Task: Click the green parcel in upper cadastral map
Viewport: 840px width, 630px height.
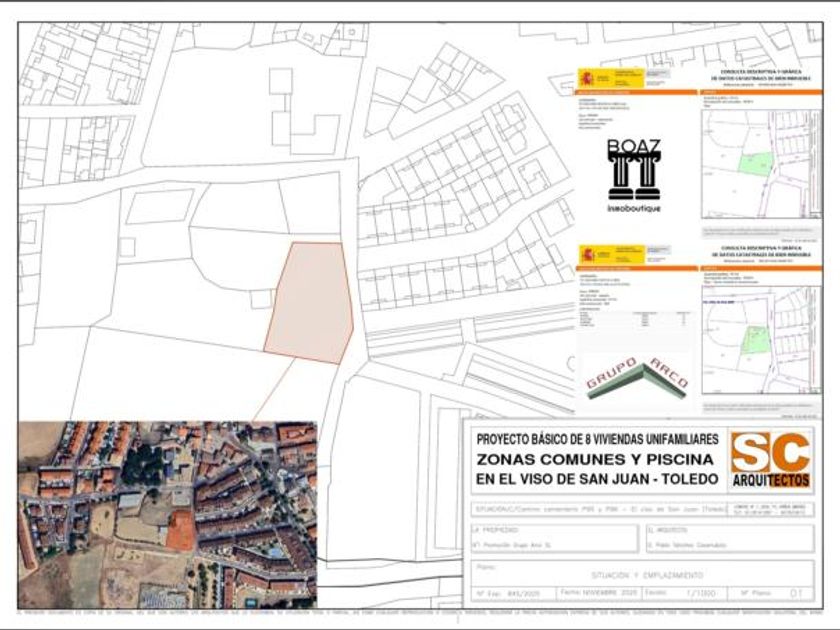Action: [756, 164]
